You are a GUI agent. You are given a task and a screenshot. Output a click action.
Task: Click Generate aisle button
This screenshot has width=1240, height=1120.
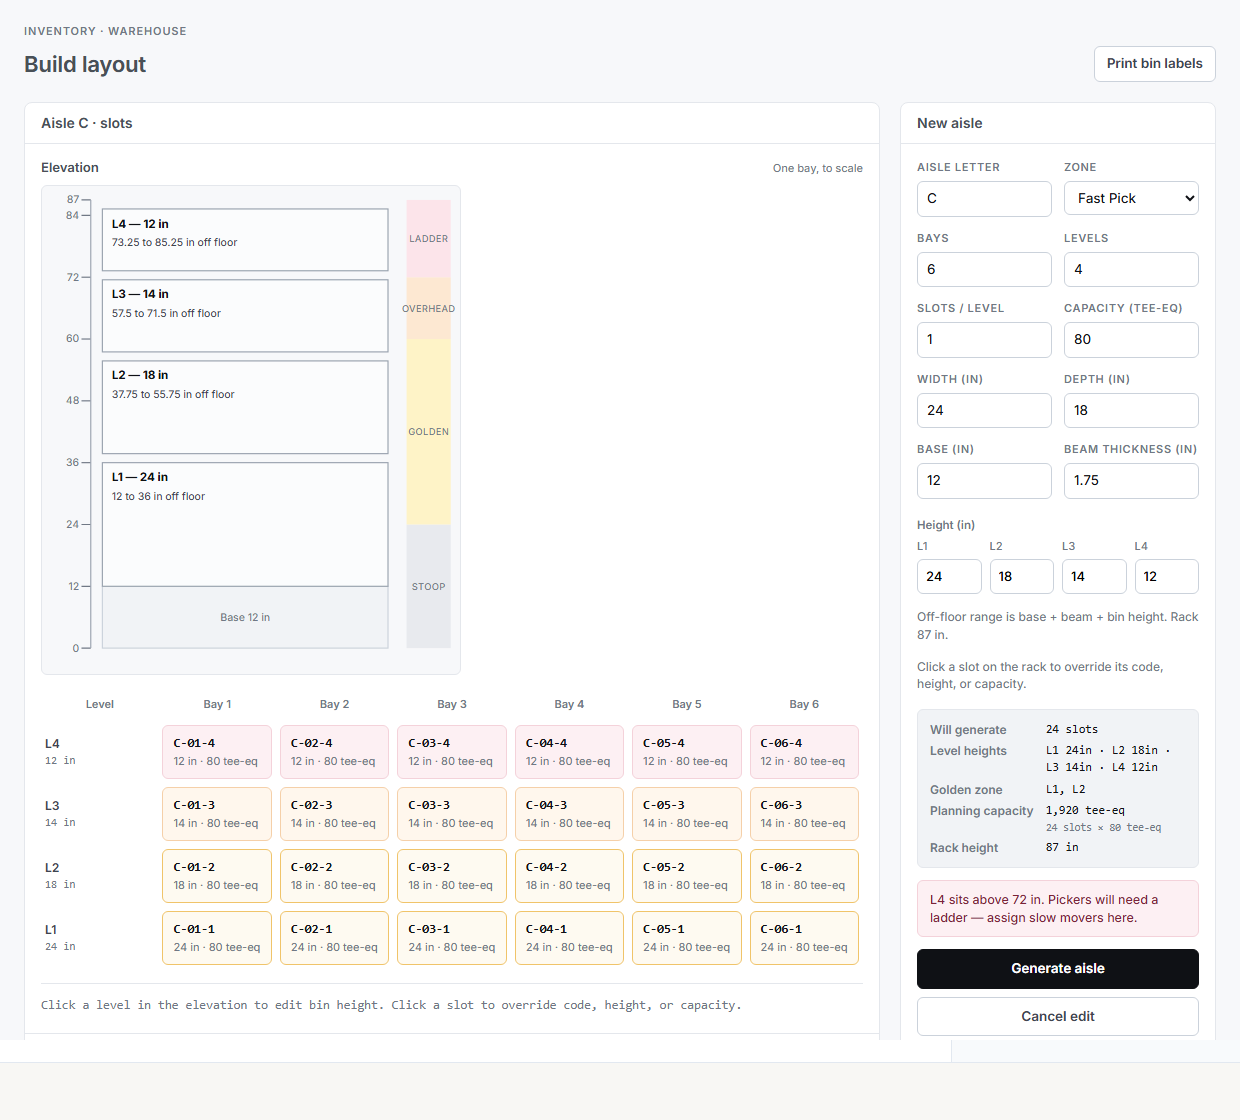click(x=1058, y=968)
